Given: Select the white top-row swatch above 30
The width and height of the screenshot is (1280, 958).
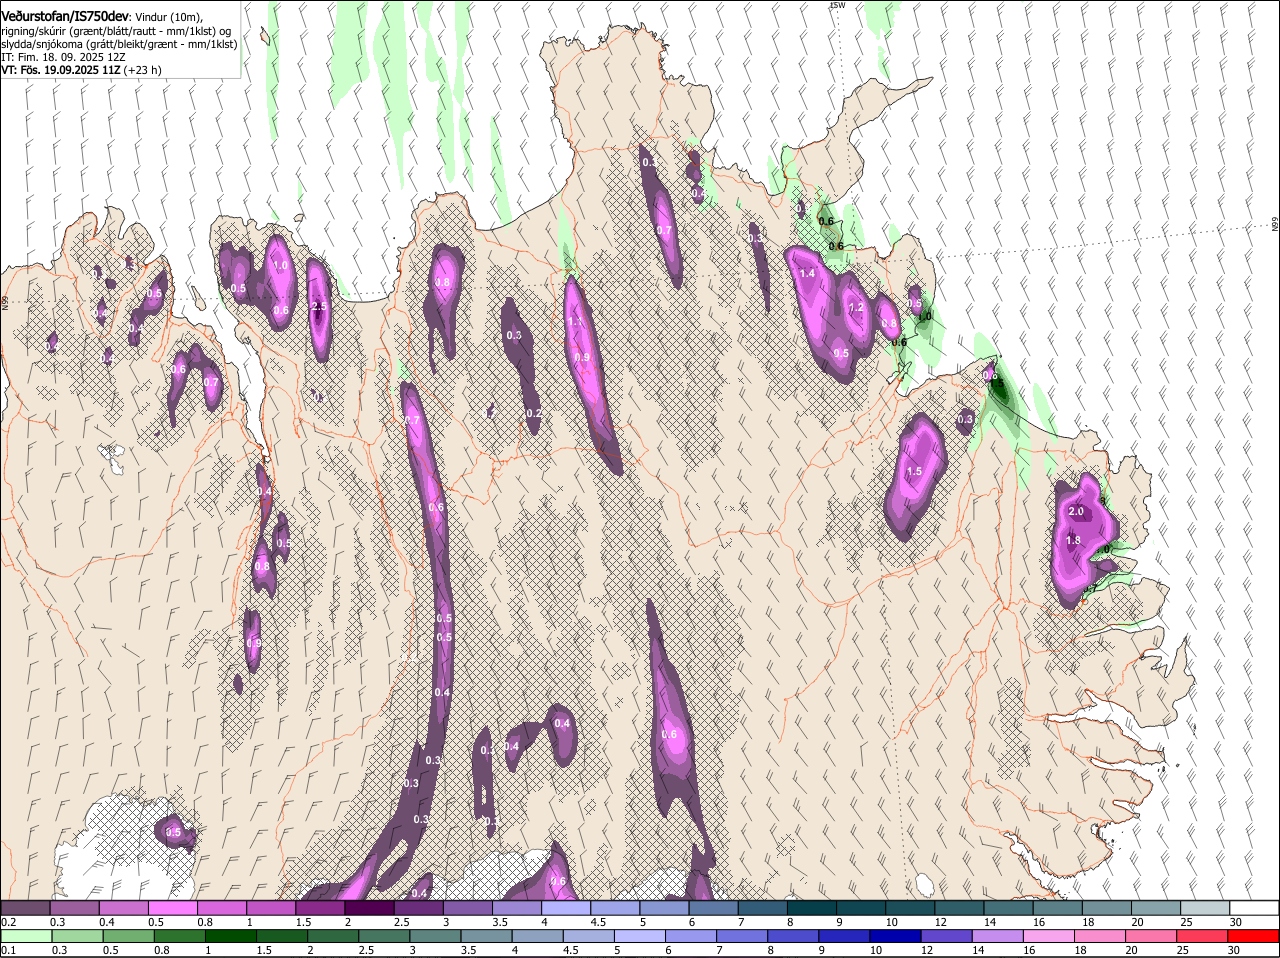Looking at the screenshot, I should coord(1254,908).
